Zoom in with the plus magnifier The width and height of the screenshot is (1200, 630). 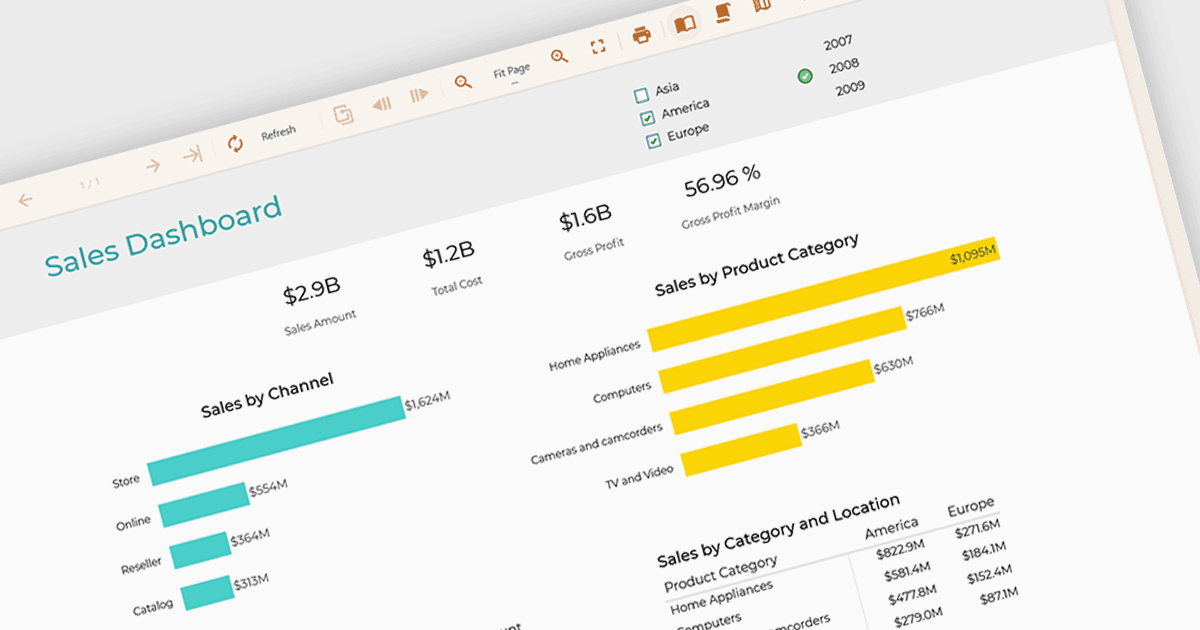[x=559, y=57]
